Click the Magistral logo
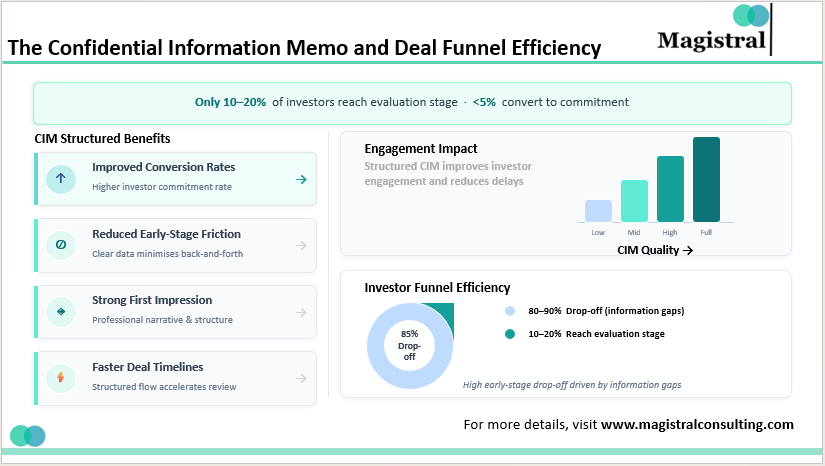The image size is (825, 466). pyautogui.click(x=715, y=29)
